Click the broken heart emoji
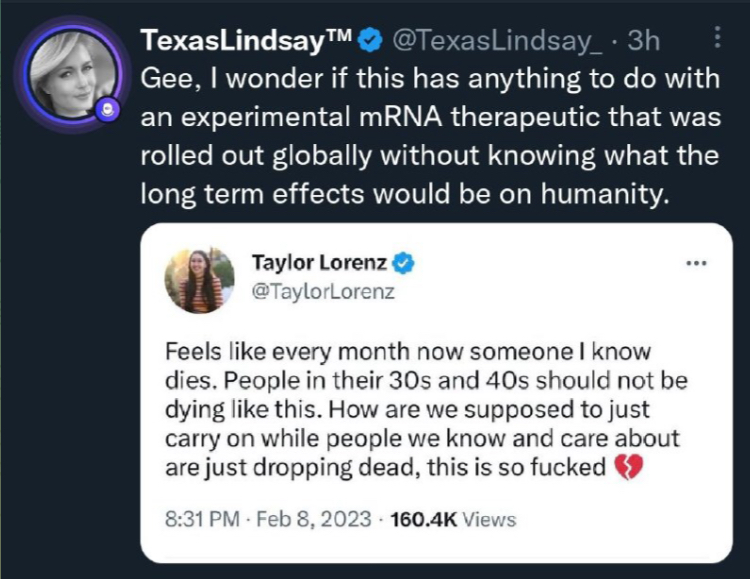 point(625,466)
